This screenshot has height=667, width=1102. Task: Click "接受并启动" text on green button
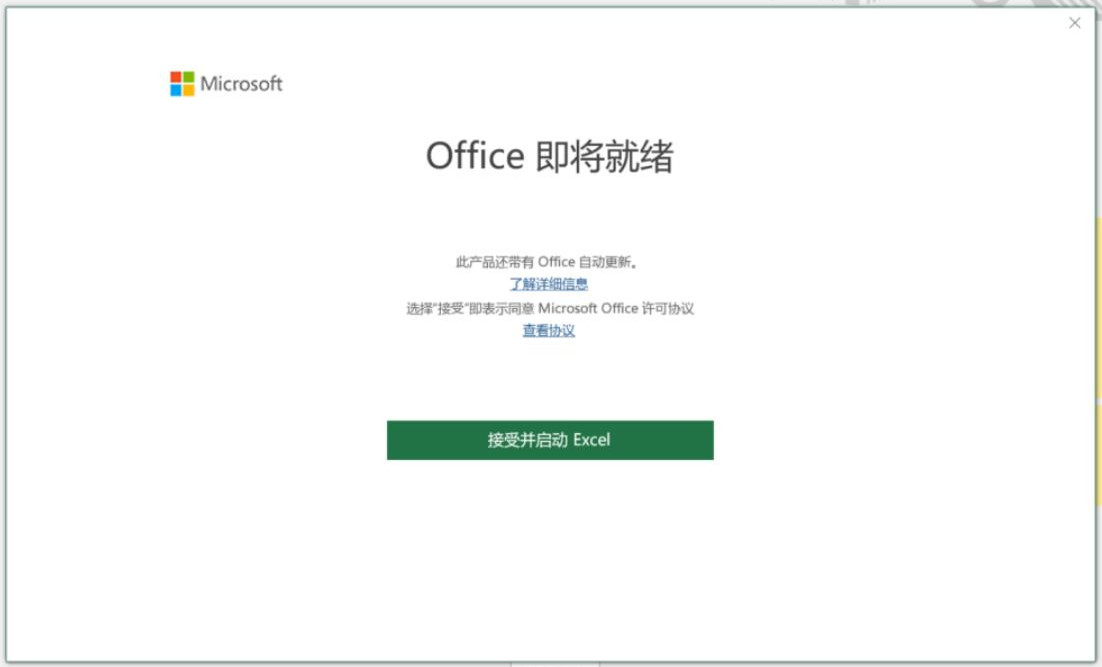point(527,440)
